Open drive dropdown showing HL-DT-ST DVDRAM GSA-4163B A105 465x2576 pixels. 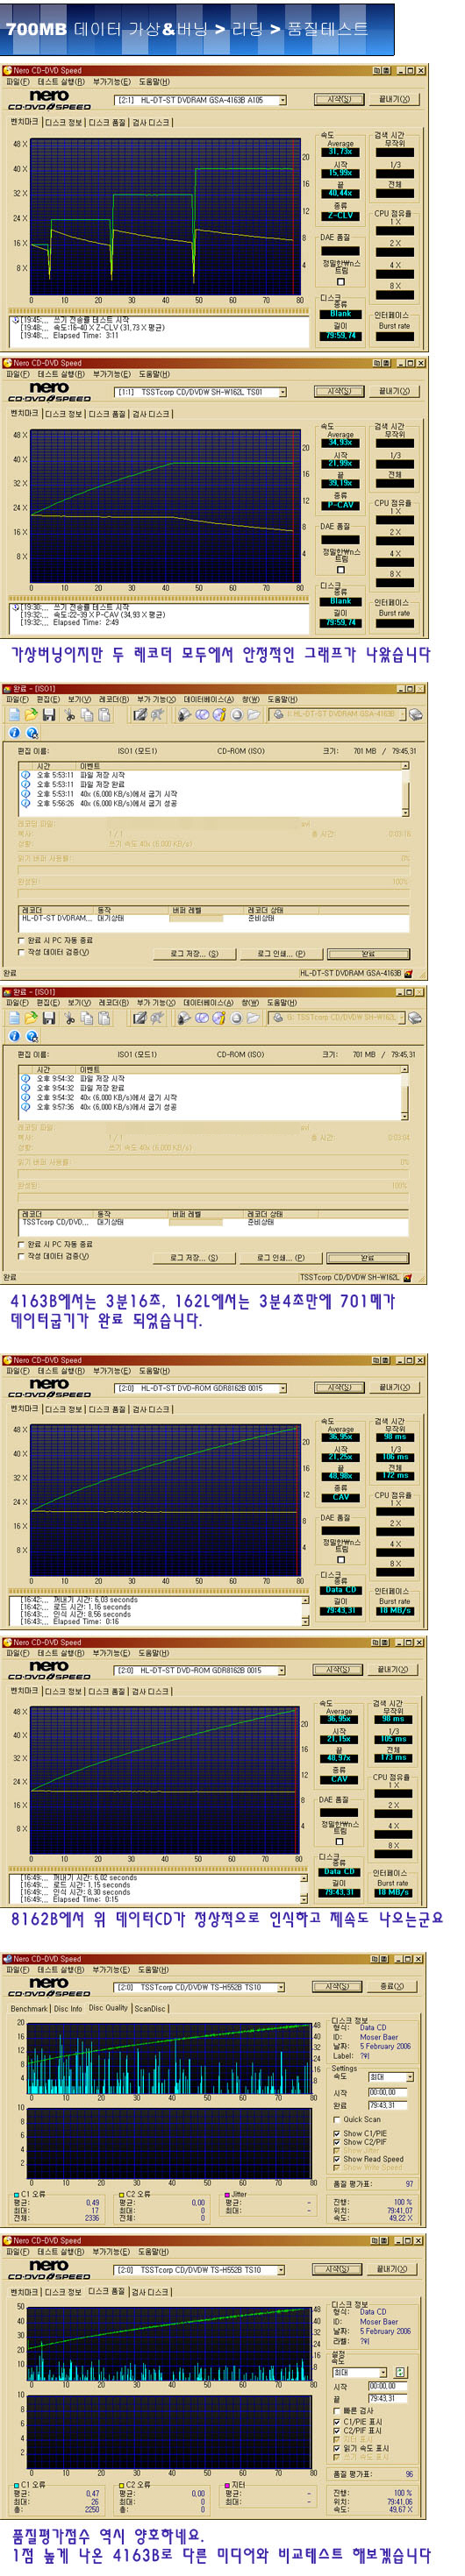(283, 100)
